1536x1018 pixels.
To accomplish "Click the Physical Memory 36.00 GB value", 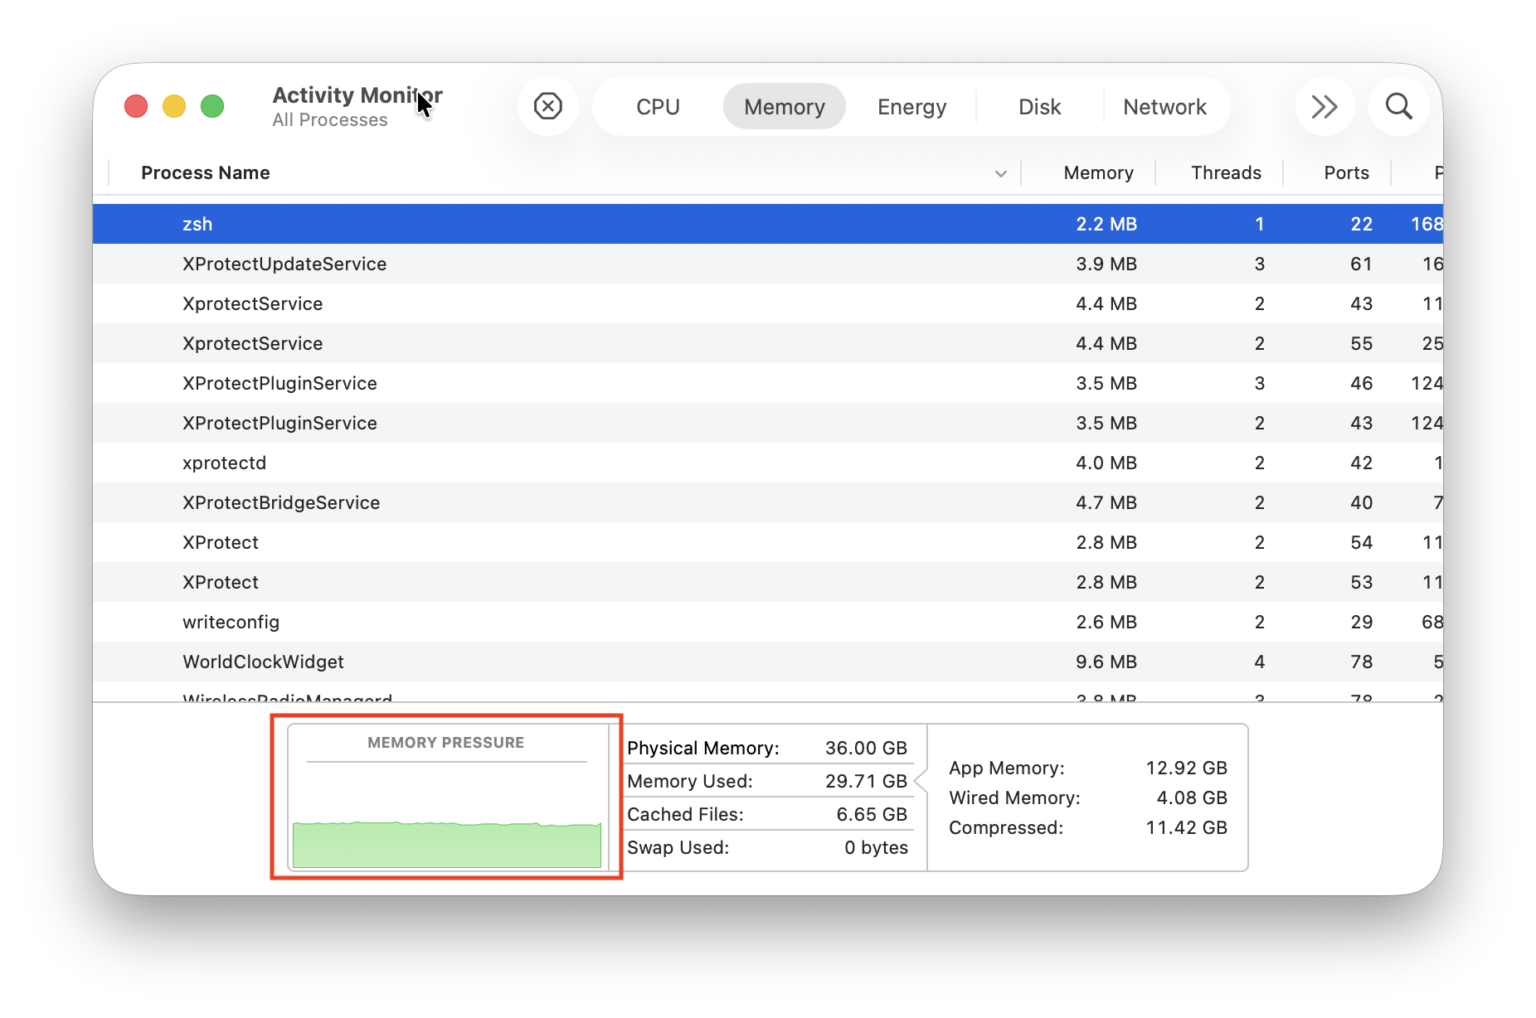I will tap(866, 748).
